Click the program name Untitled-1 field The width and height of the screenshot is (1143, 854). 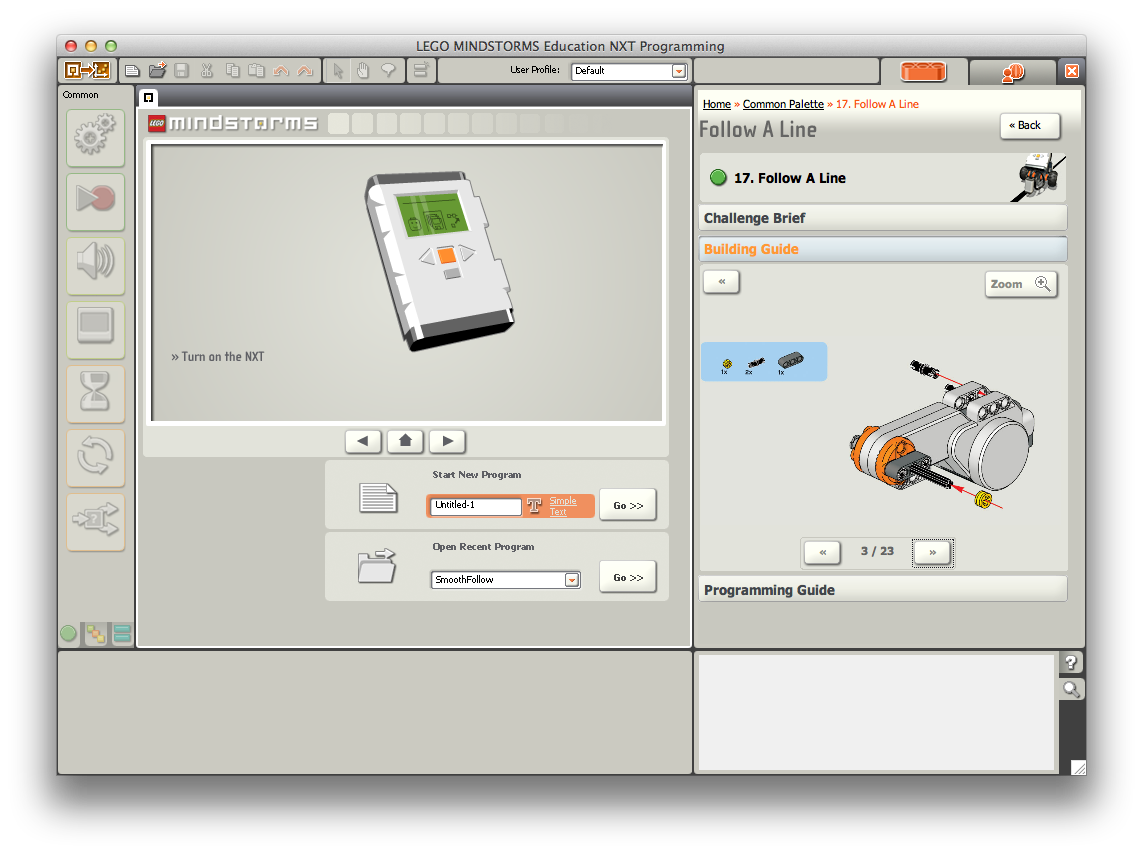point(476,505)
